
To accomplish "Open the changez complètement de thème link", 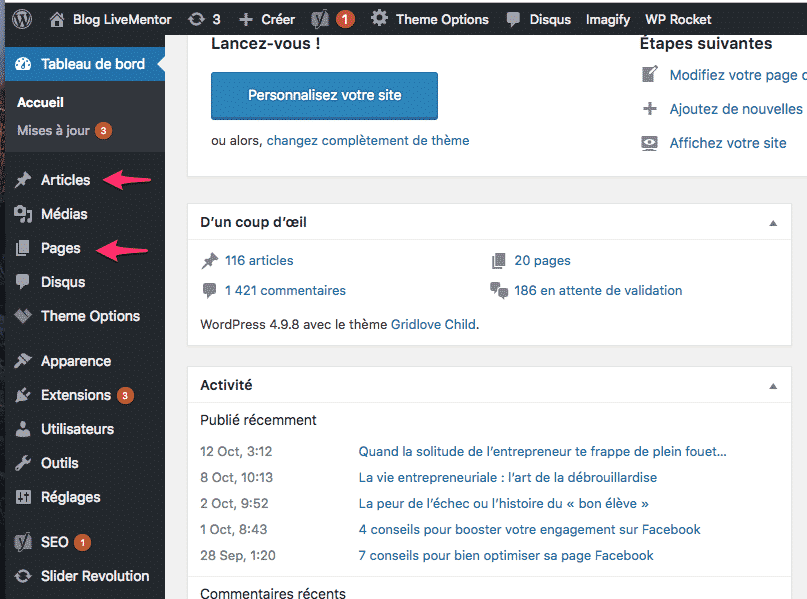I will (367, 141).
